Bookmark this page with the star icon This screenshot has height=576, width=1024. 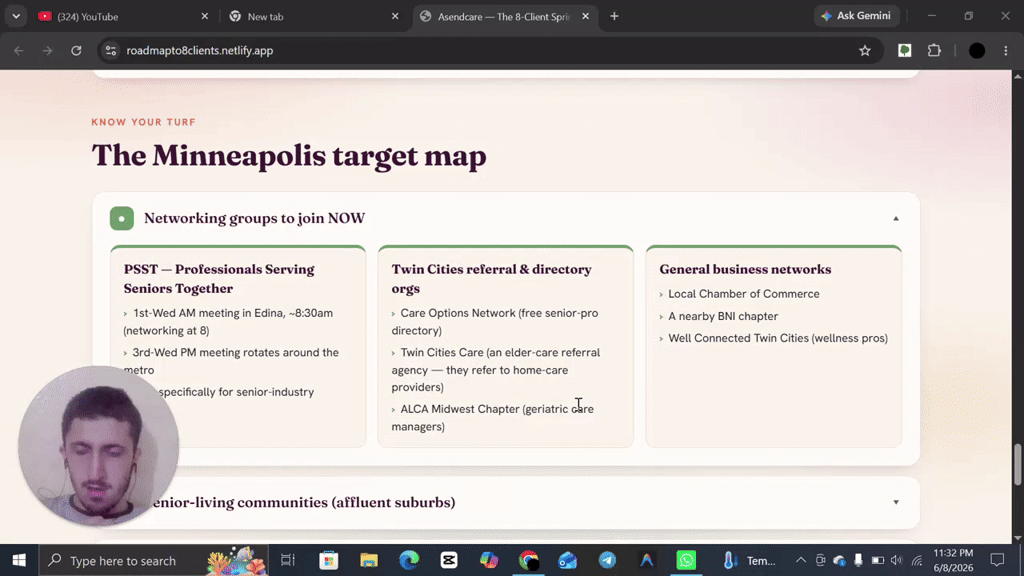click(x=865, y=50)
